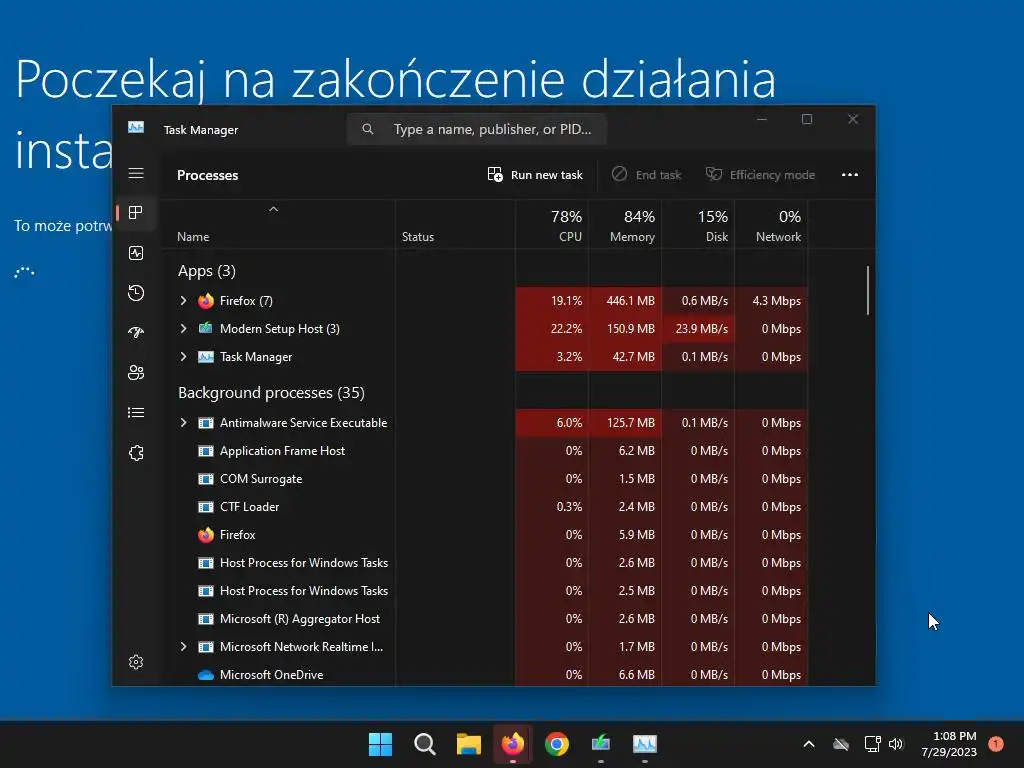Click the Task Manager taskbar icon
Image resolution: width=1024 pixels, height=768 pixels.
(645, 744)
